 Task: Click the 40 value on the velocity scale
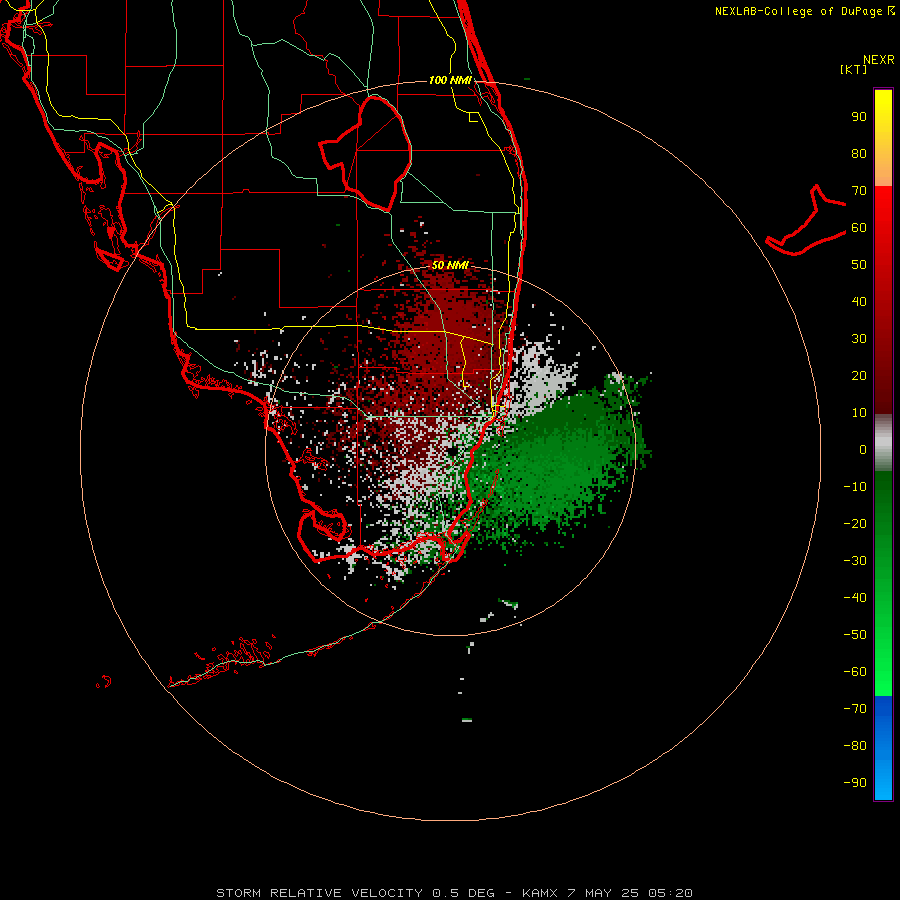pyautogui.click(x=859, y=301)
